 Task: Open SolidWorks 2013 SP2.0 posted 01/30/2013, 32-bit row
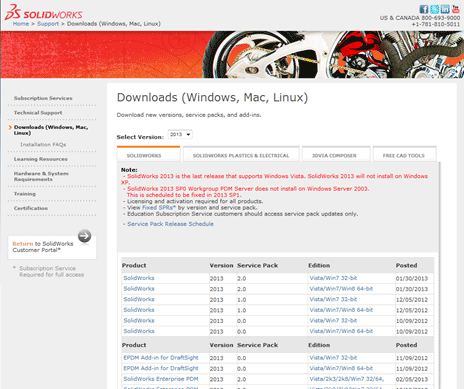pyautogui.click(x=139, y=278)
